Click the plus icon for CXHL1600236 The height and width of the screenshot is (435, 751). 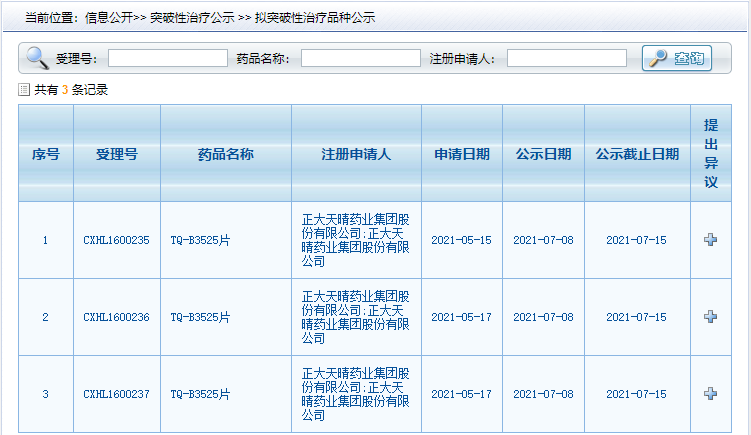[710, 317]
